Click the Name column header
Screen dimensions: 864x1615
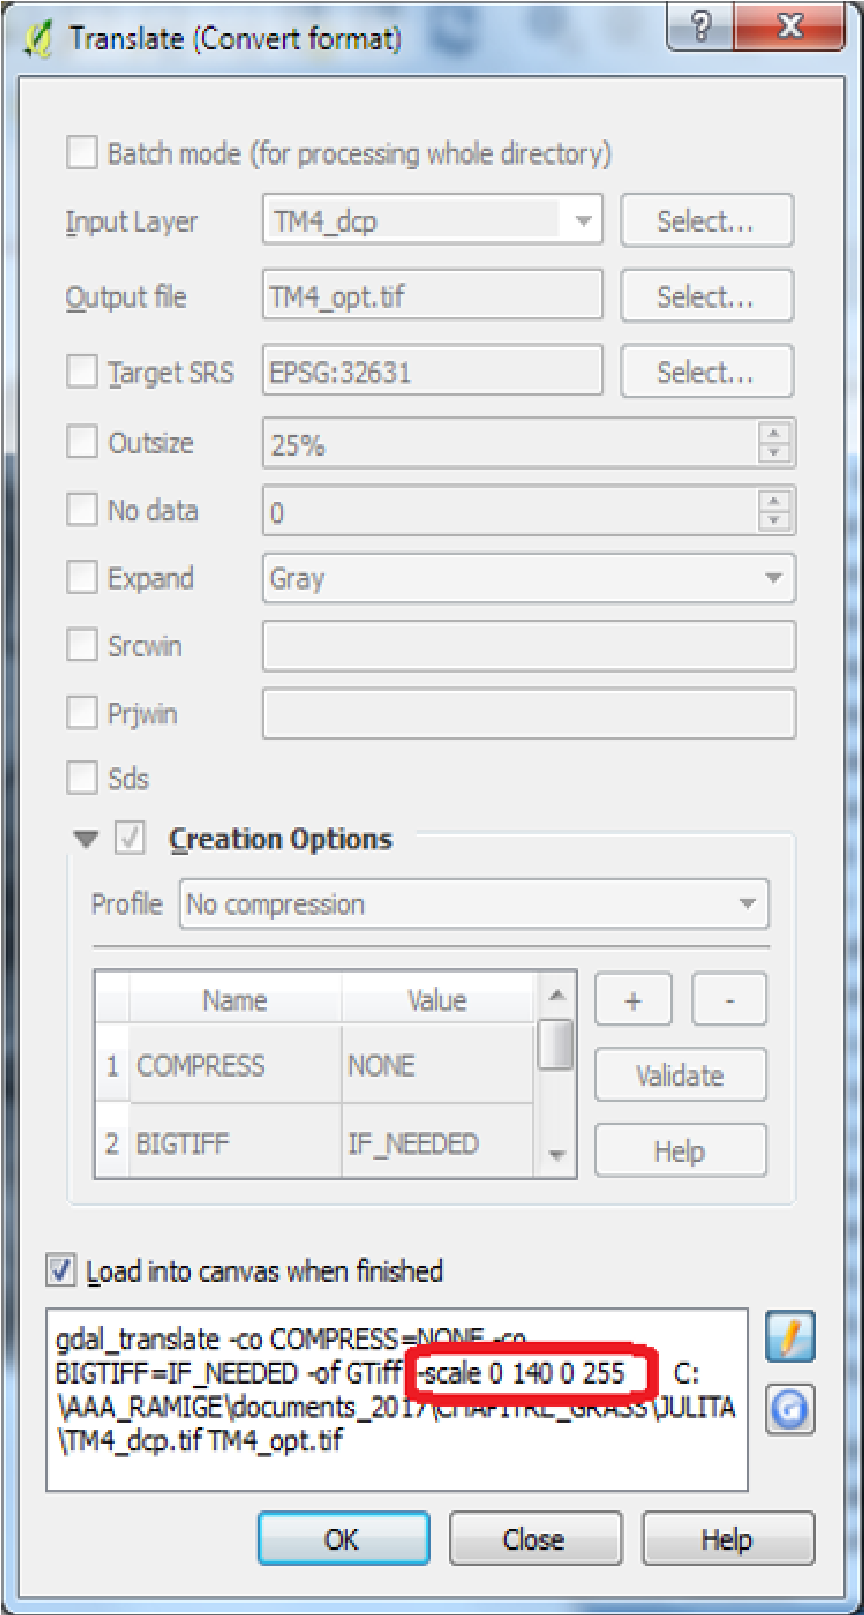point(235,1000)
